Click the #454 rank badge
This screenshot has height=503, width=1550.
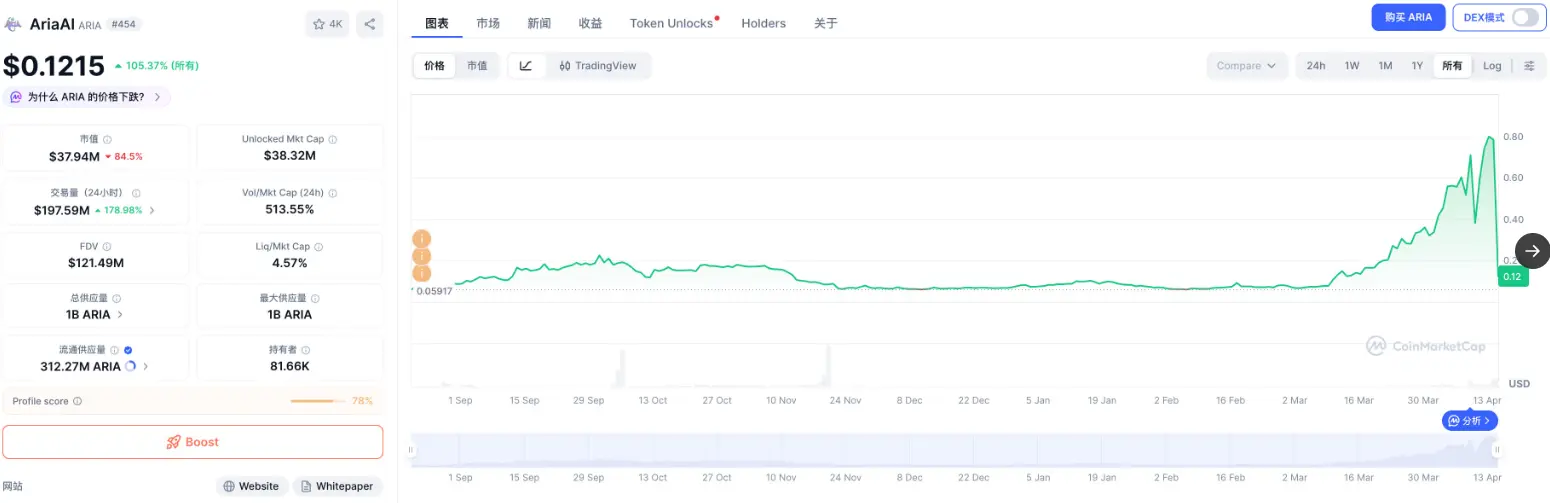click(x=123, y=24)
